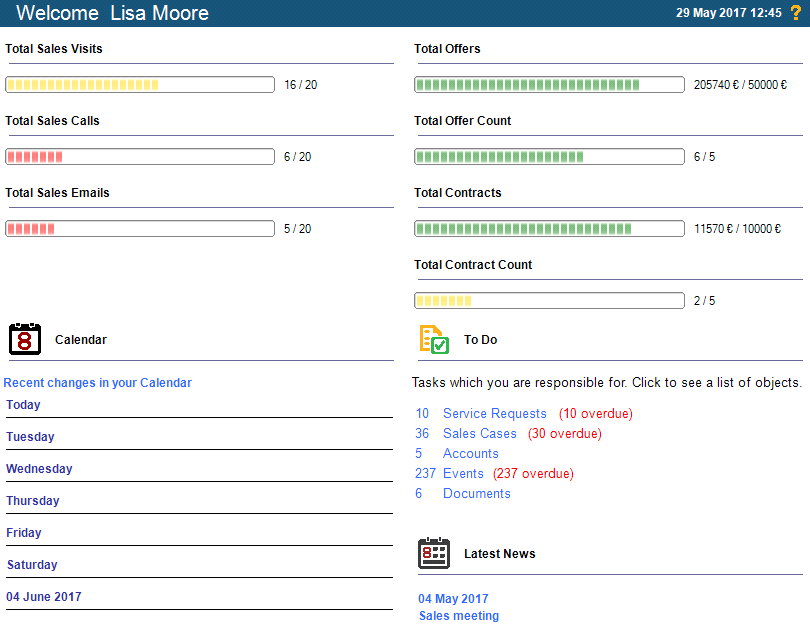Image resolution: width=810 pixels, height=627 pixels.
Task: Click the 5 / 20 sales emails value
Action: click(x=298, y=228)
